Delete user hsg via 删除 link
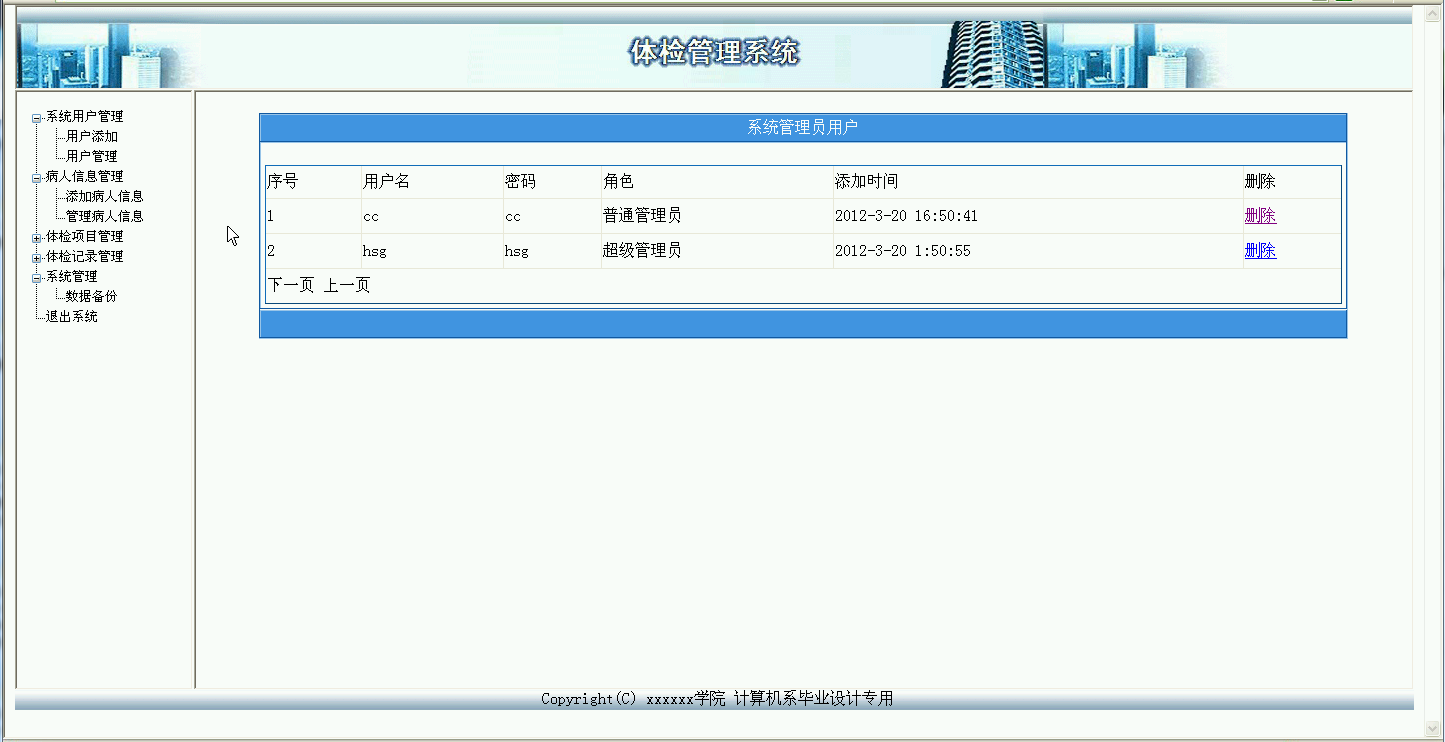Image resolution: width=1445 pixels, height=742 pixels. (1260, 251)
